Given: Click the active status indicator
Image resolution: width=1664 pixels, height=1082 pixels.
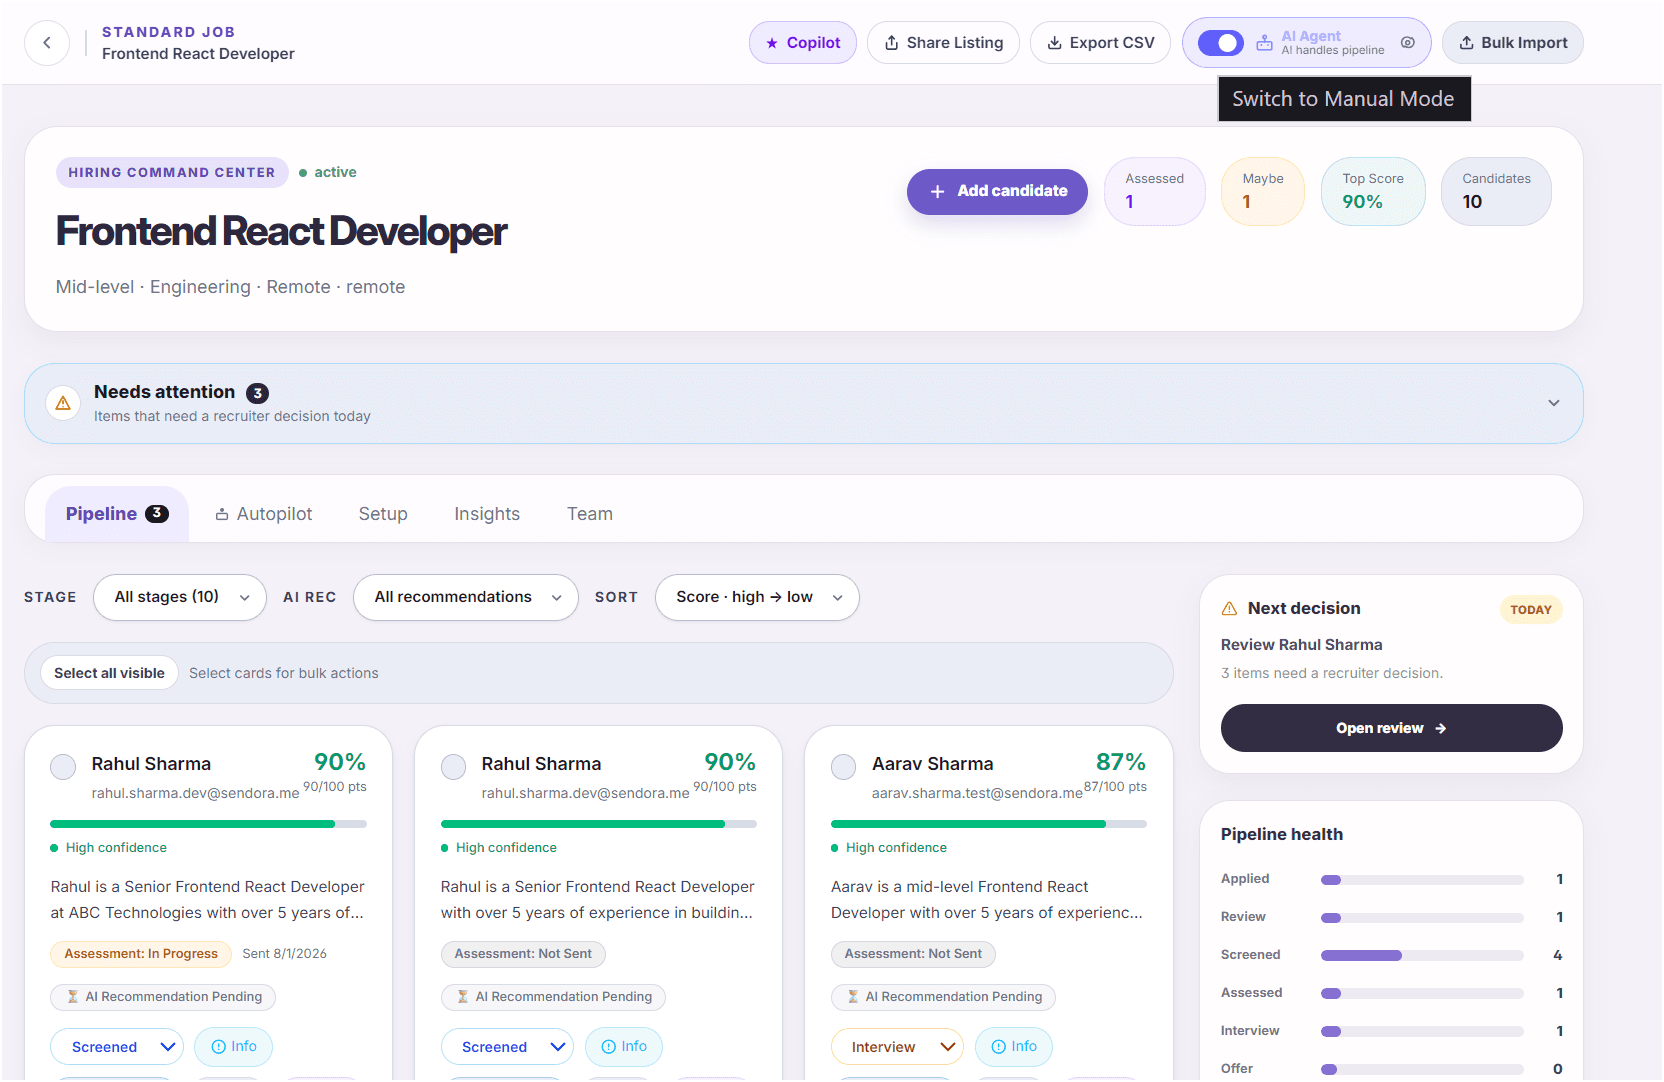Looking at the screenshot, I should pos(328,172).
